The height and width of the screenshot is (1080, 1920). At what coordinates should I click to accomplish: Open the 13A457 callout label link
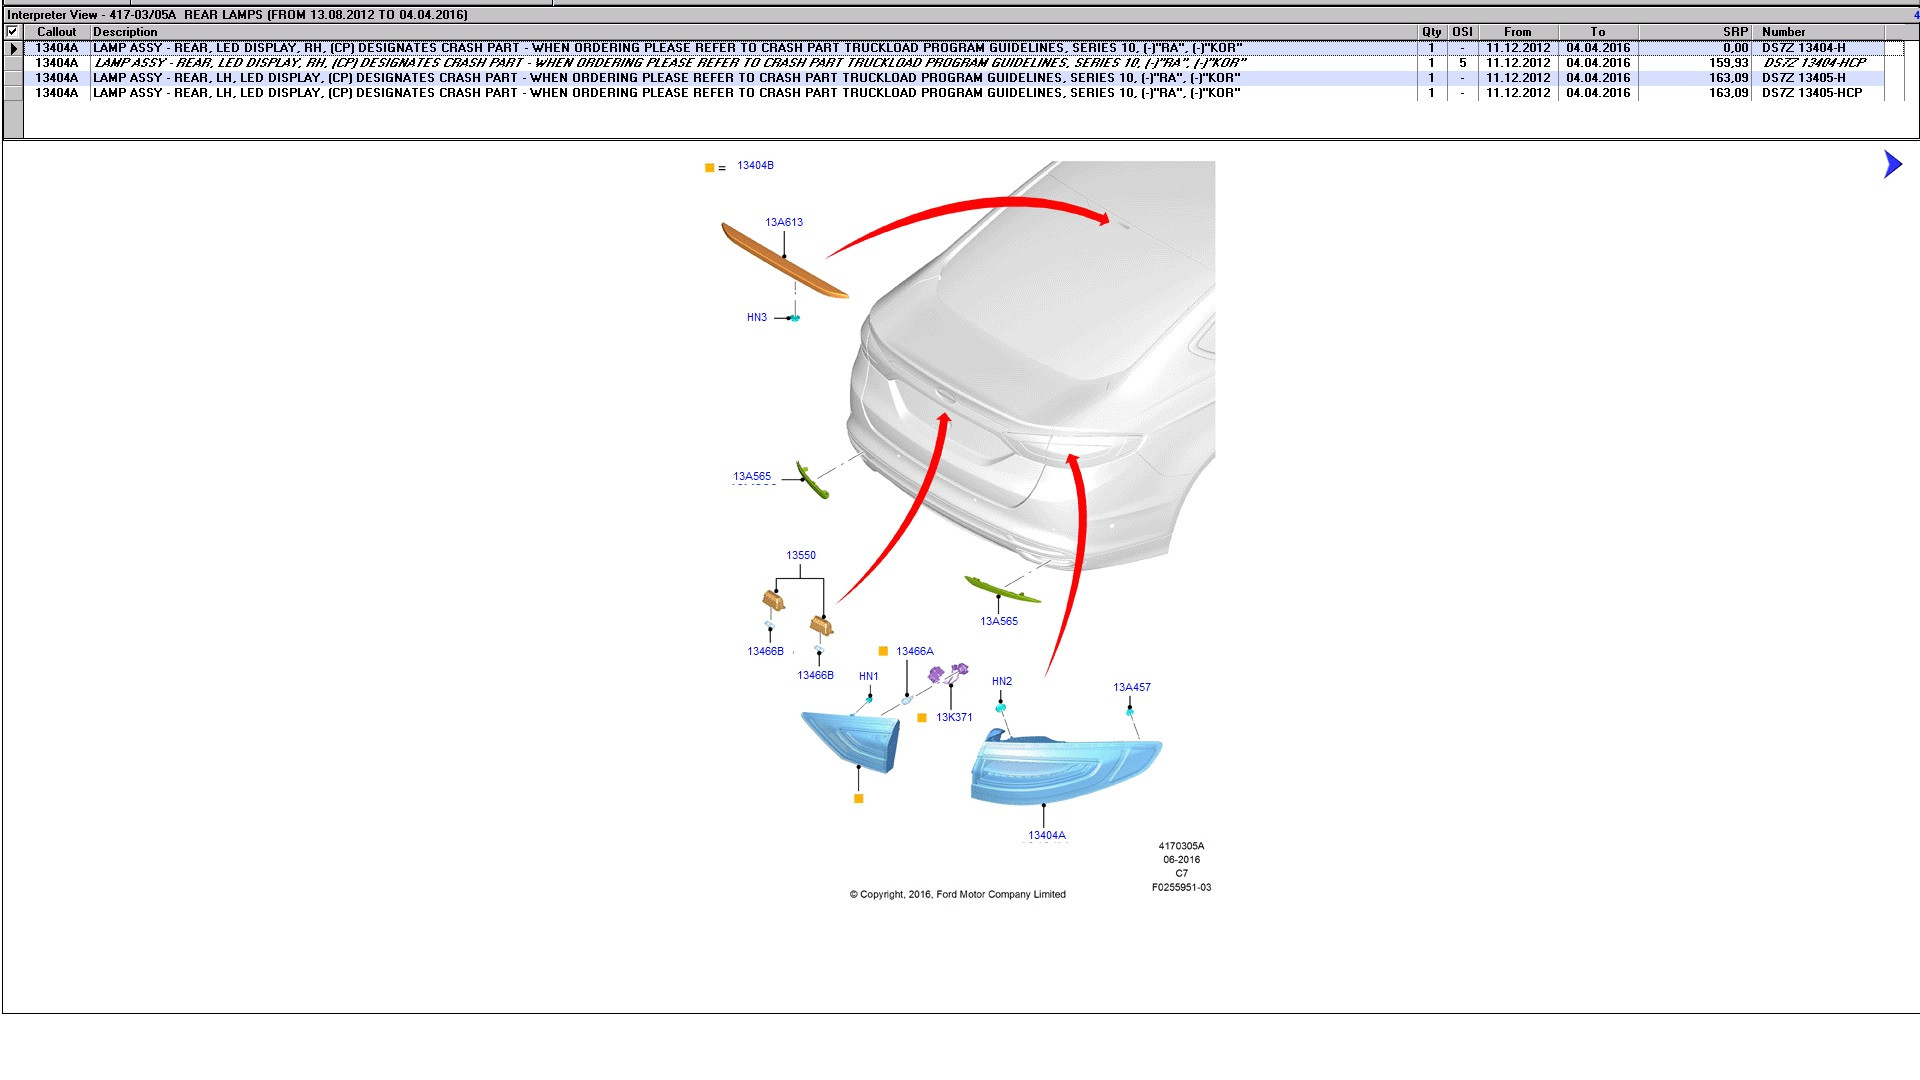pyautogui.click(x=1131, y=687)
